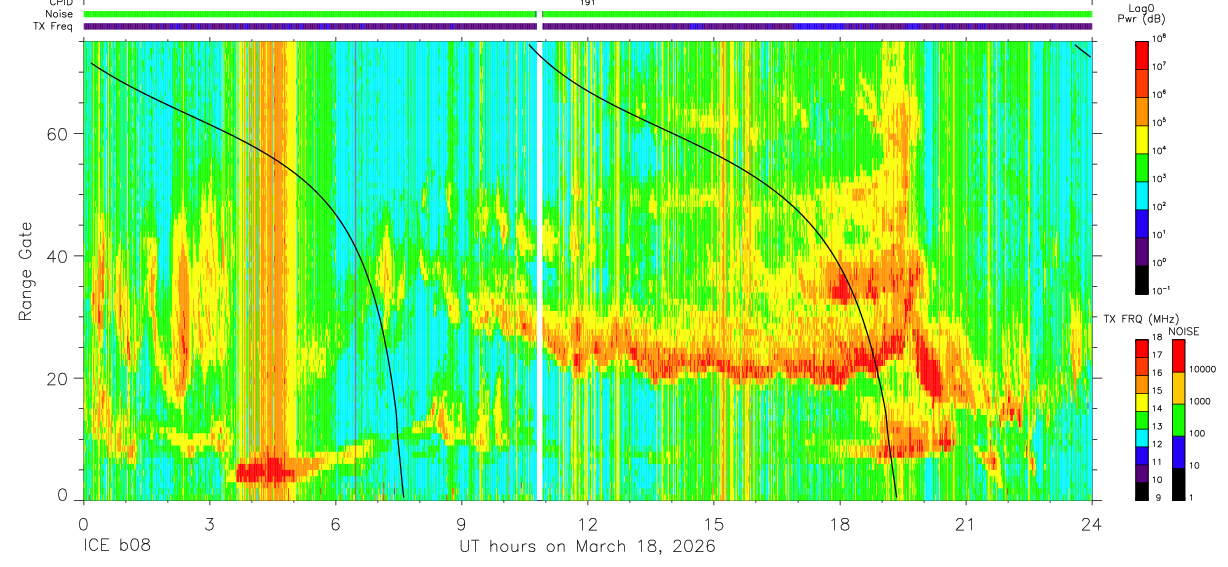Image resolution: width=1228 pixels, height=567 pixels.
Task: Click the Range Gate axis label
Action: pyautogui.click(x=27, y=271)
